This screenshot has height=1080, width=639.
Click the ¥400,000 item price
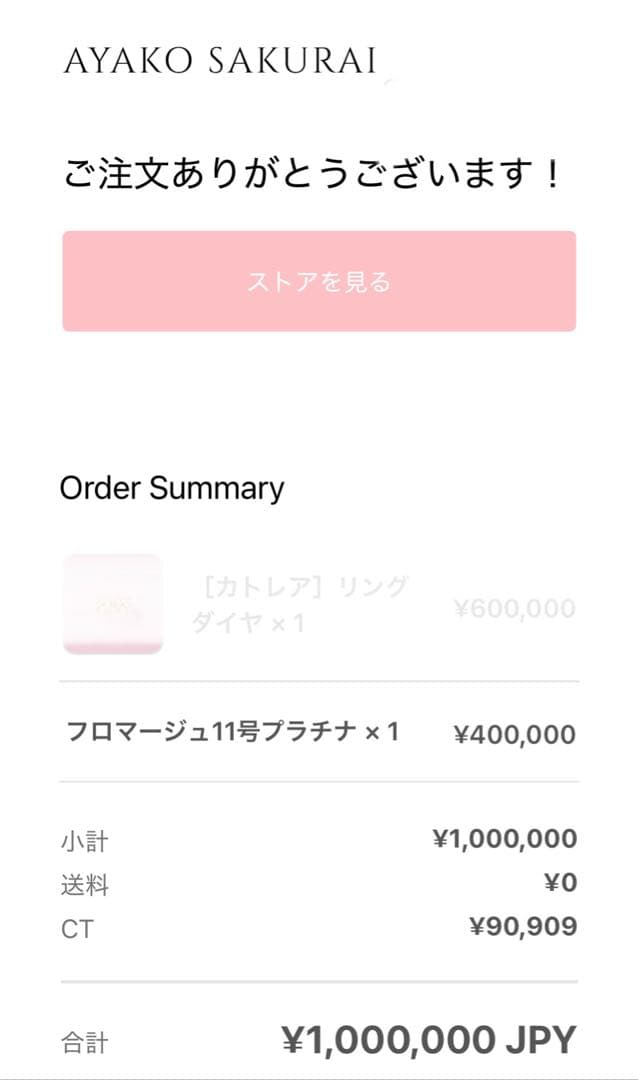tap(515, 735)
